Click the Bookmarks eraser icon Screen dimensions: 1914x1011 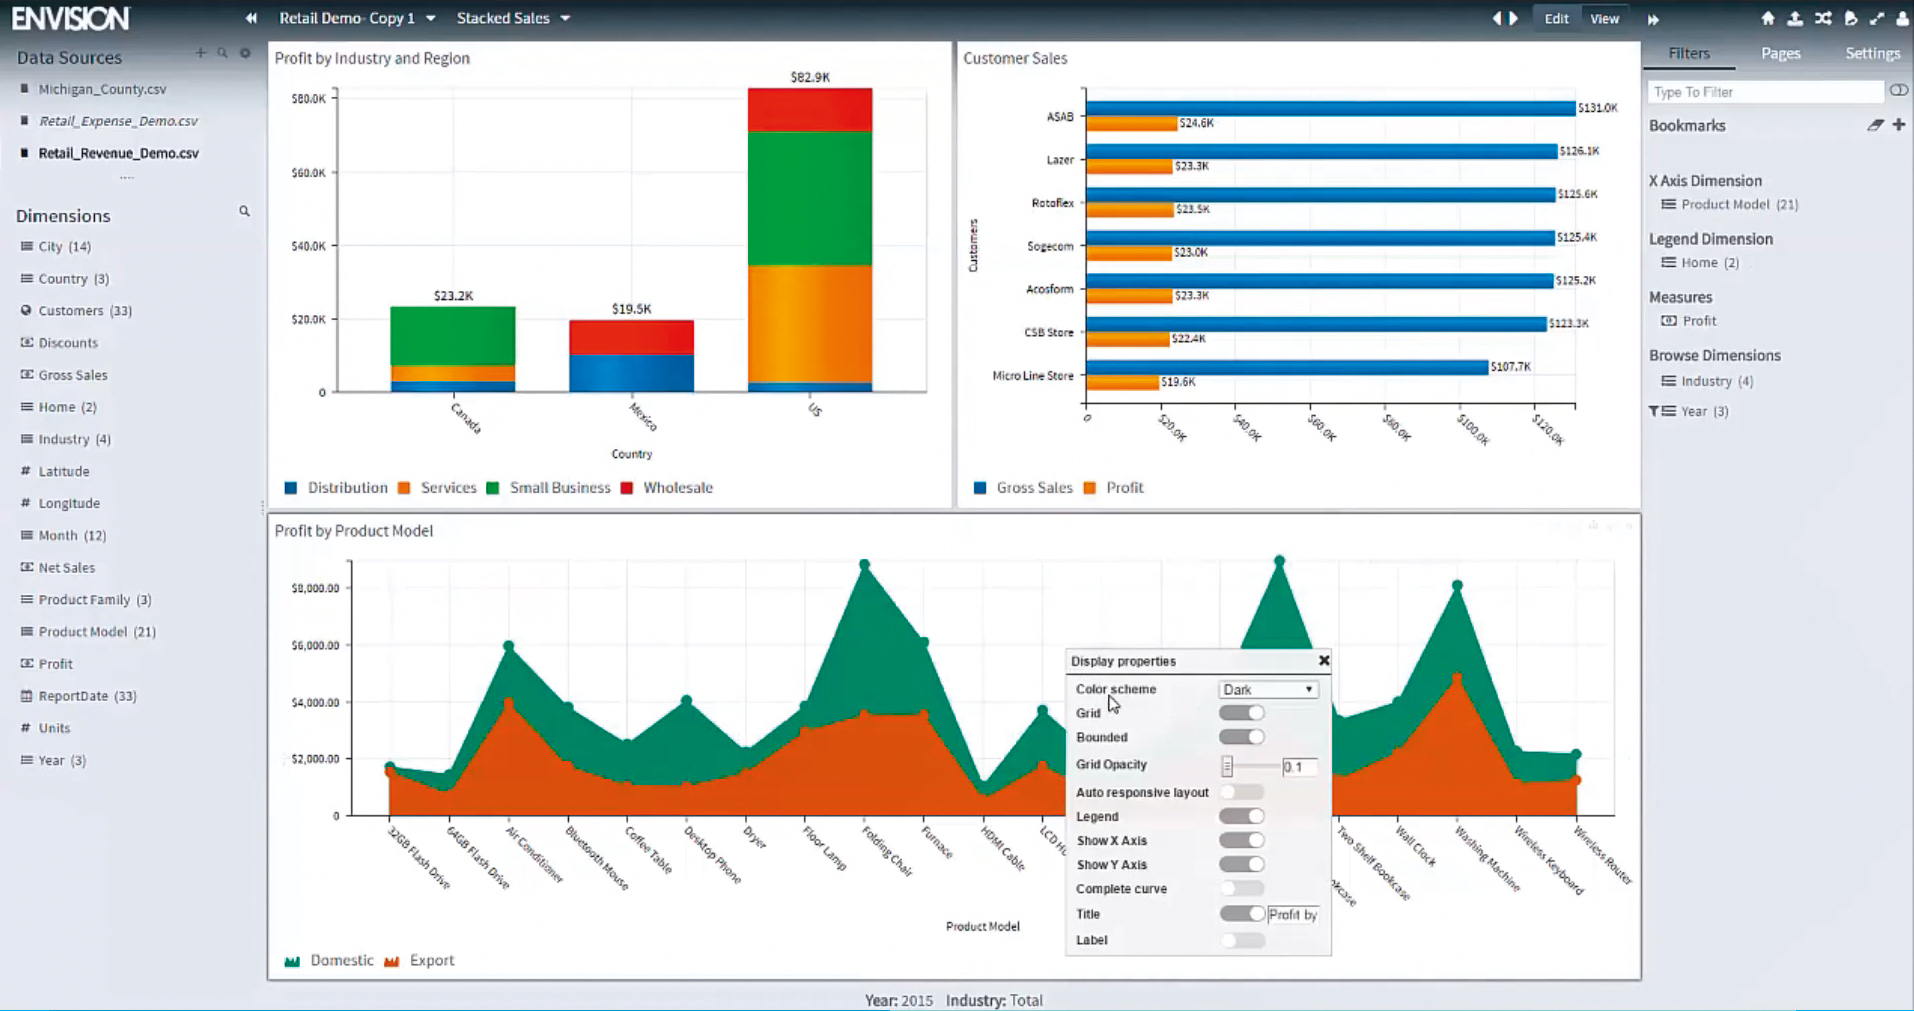(1875, 125)
